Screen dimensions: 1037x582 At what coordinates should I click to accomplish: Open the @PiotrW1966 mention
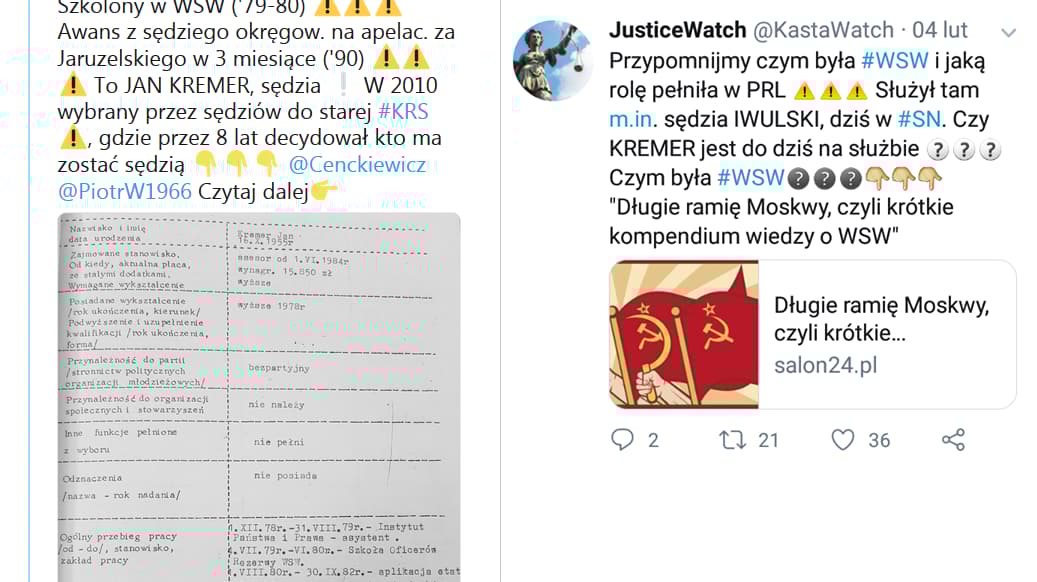coord(125,191)
